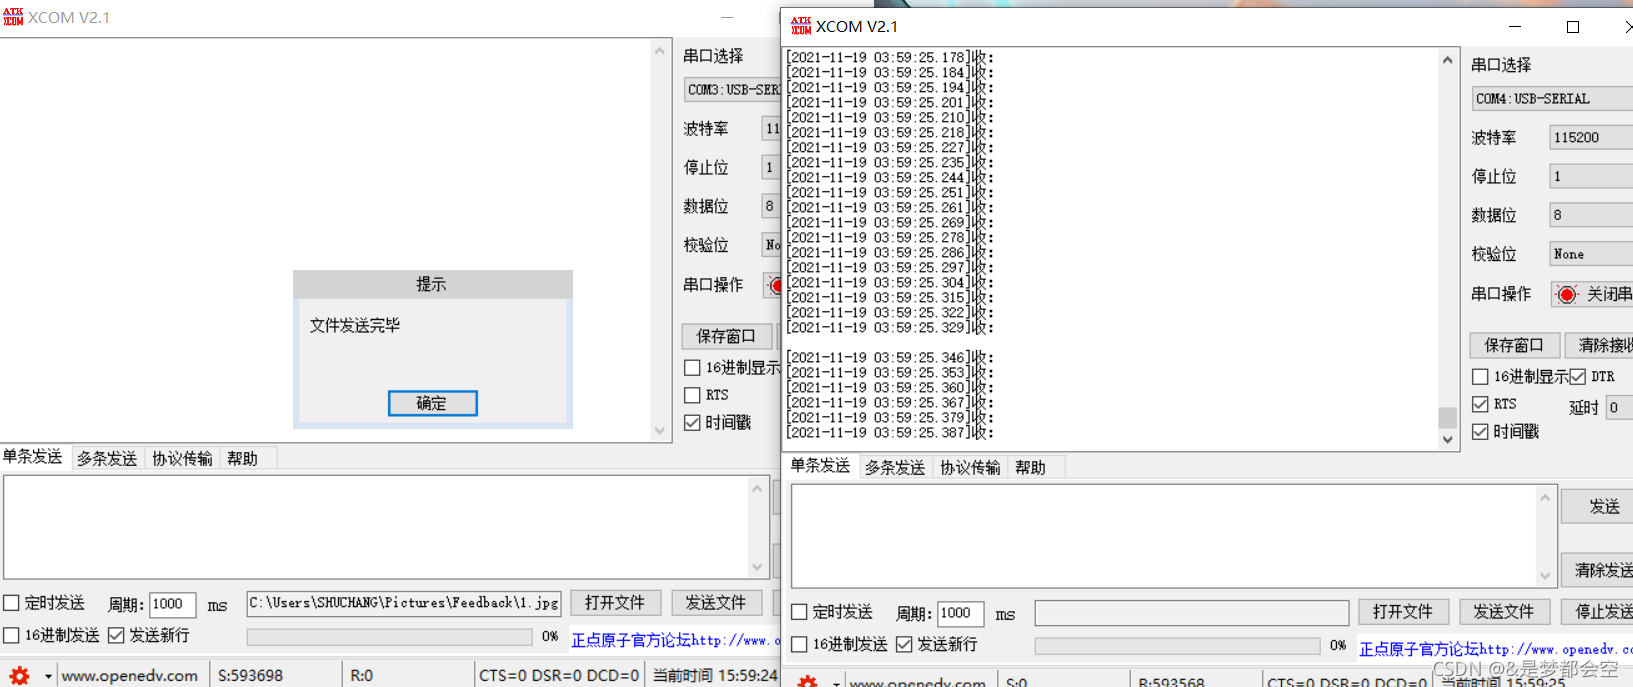Open 正点原子官方论坛 link in right window
This screenshot has width=1633, height=687.
1497,650
